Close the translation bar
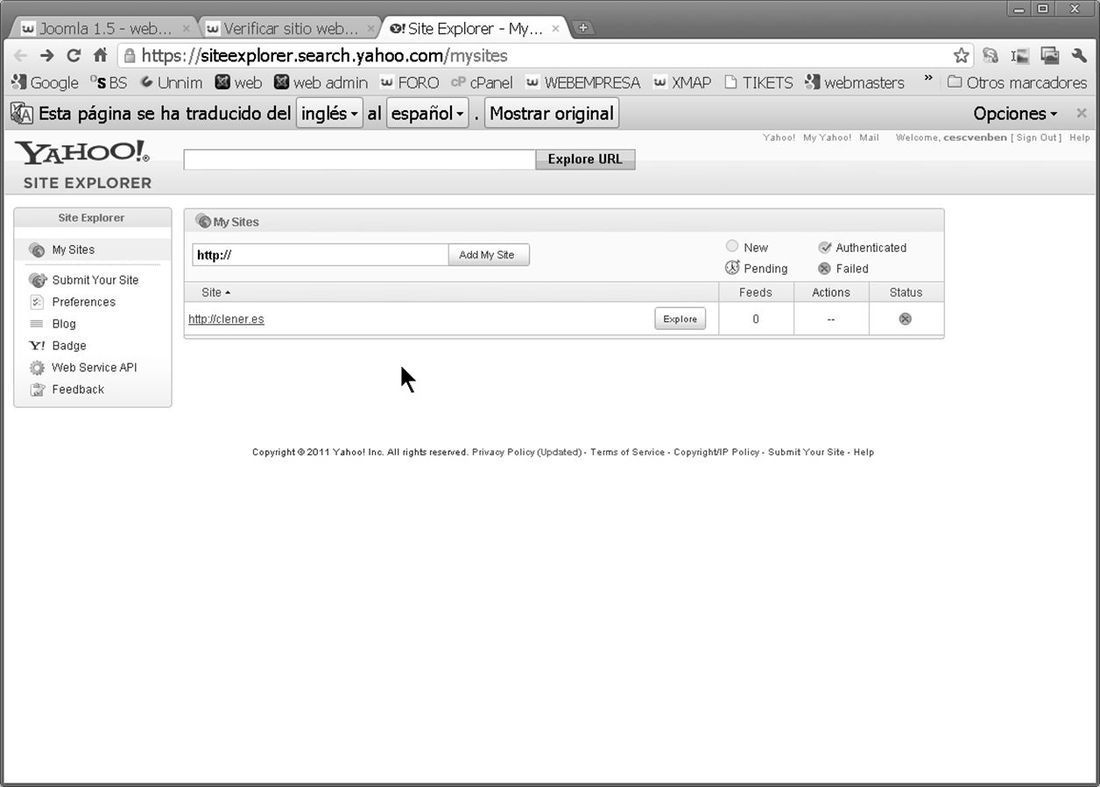 coord(1081,113)
